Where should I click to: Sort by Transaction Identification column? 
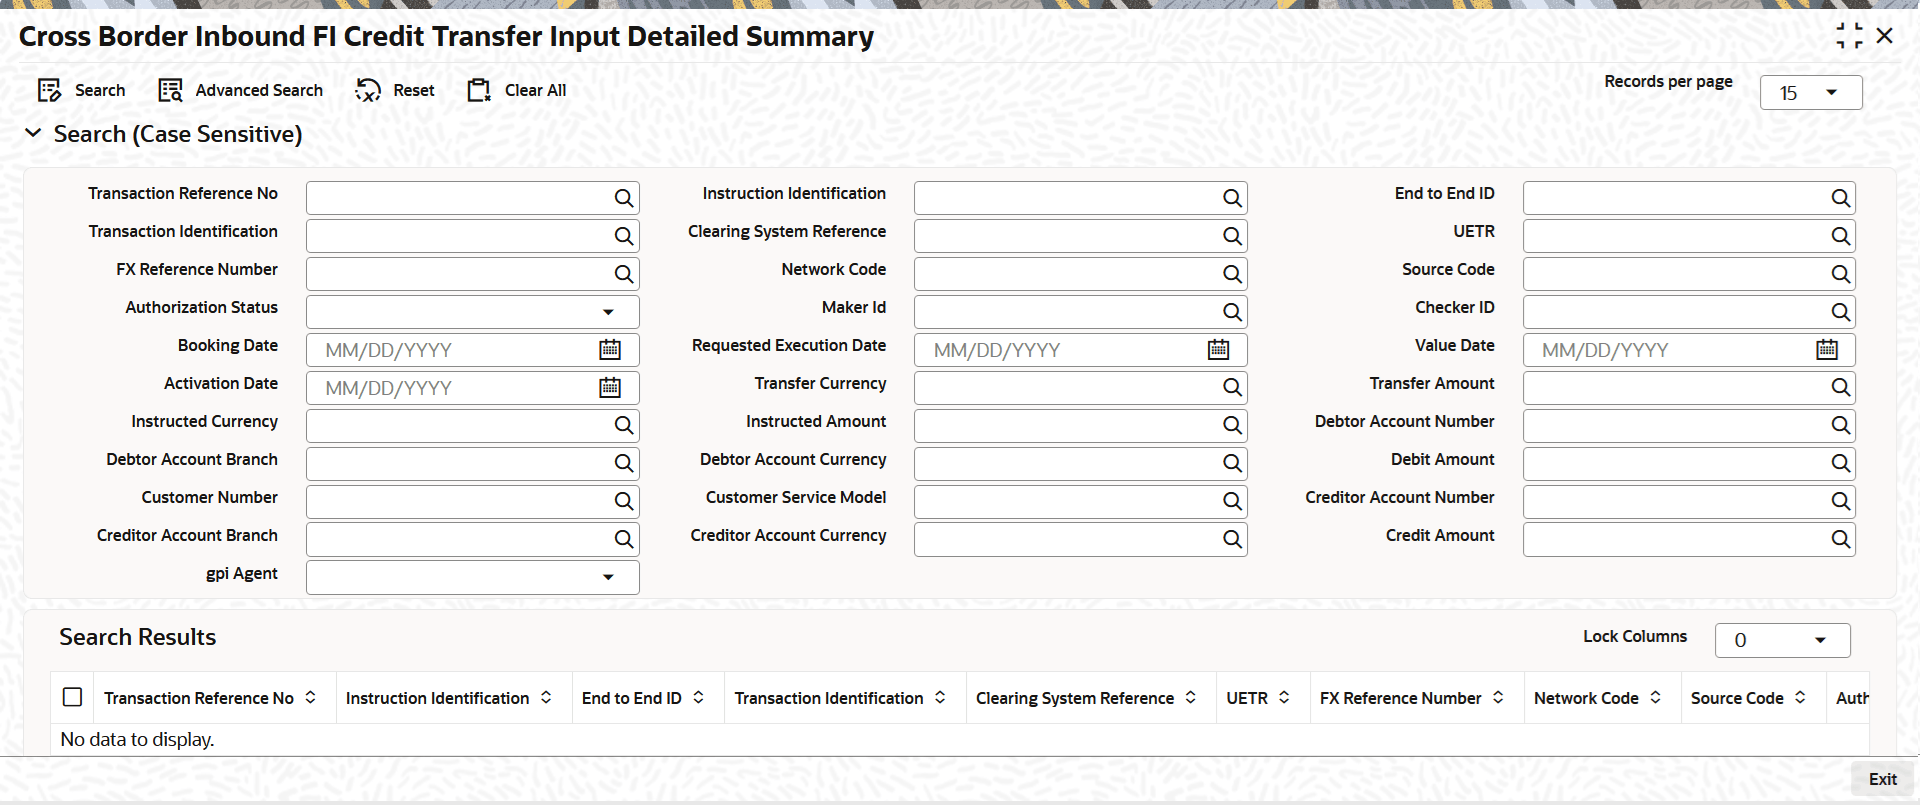pos(941,697)
